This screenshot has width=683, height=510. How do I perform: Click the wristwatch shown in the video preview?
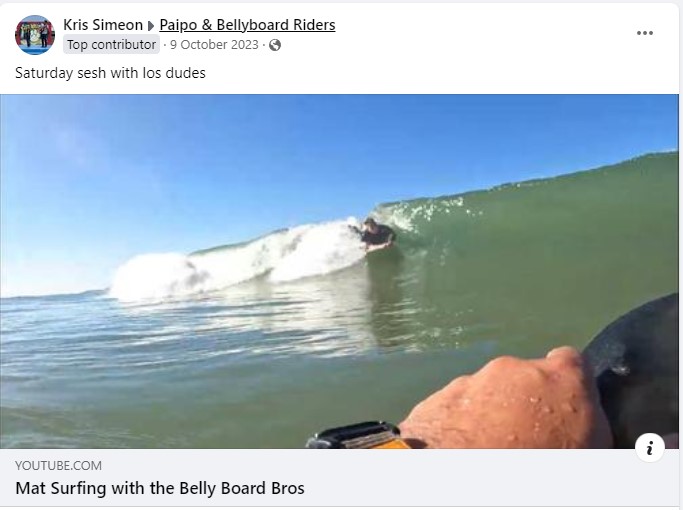(x=358, y=435)
